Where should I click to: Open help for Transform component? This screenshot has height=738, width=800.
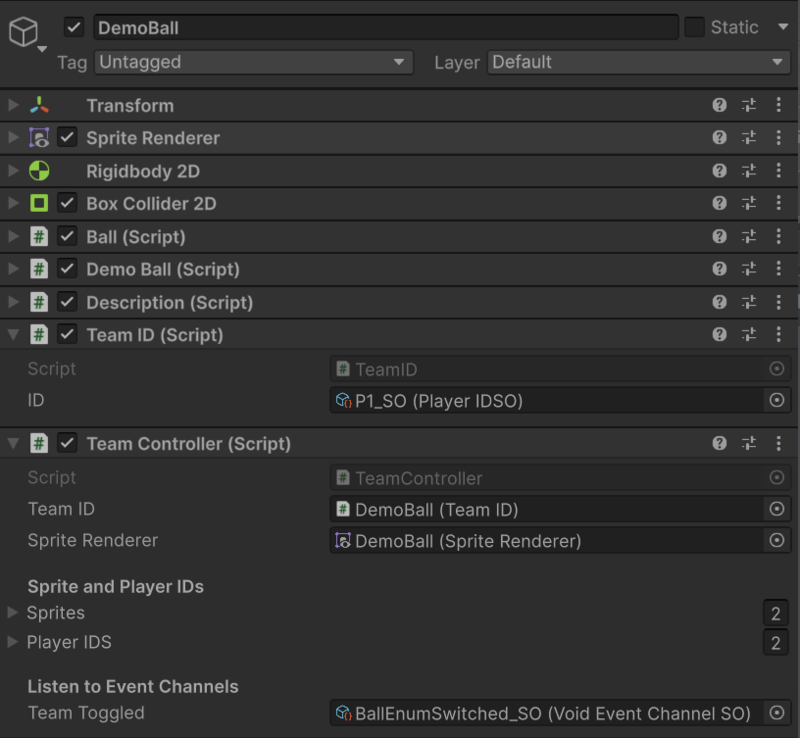(719, 105)
